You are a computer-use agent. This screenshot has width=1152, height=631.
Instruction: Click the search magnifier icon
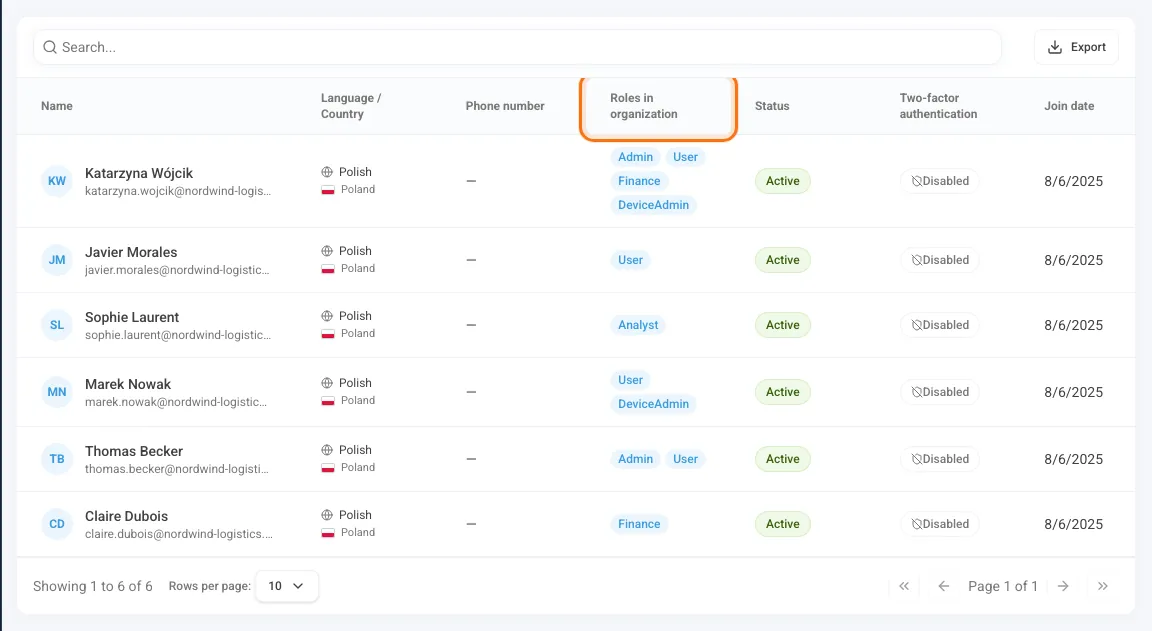point(49,47)
